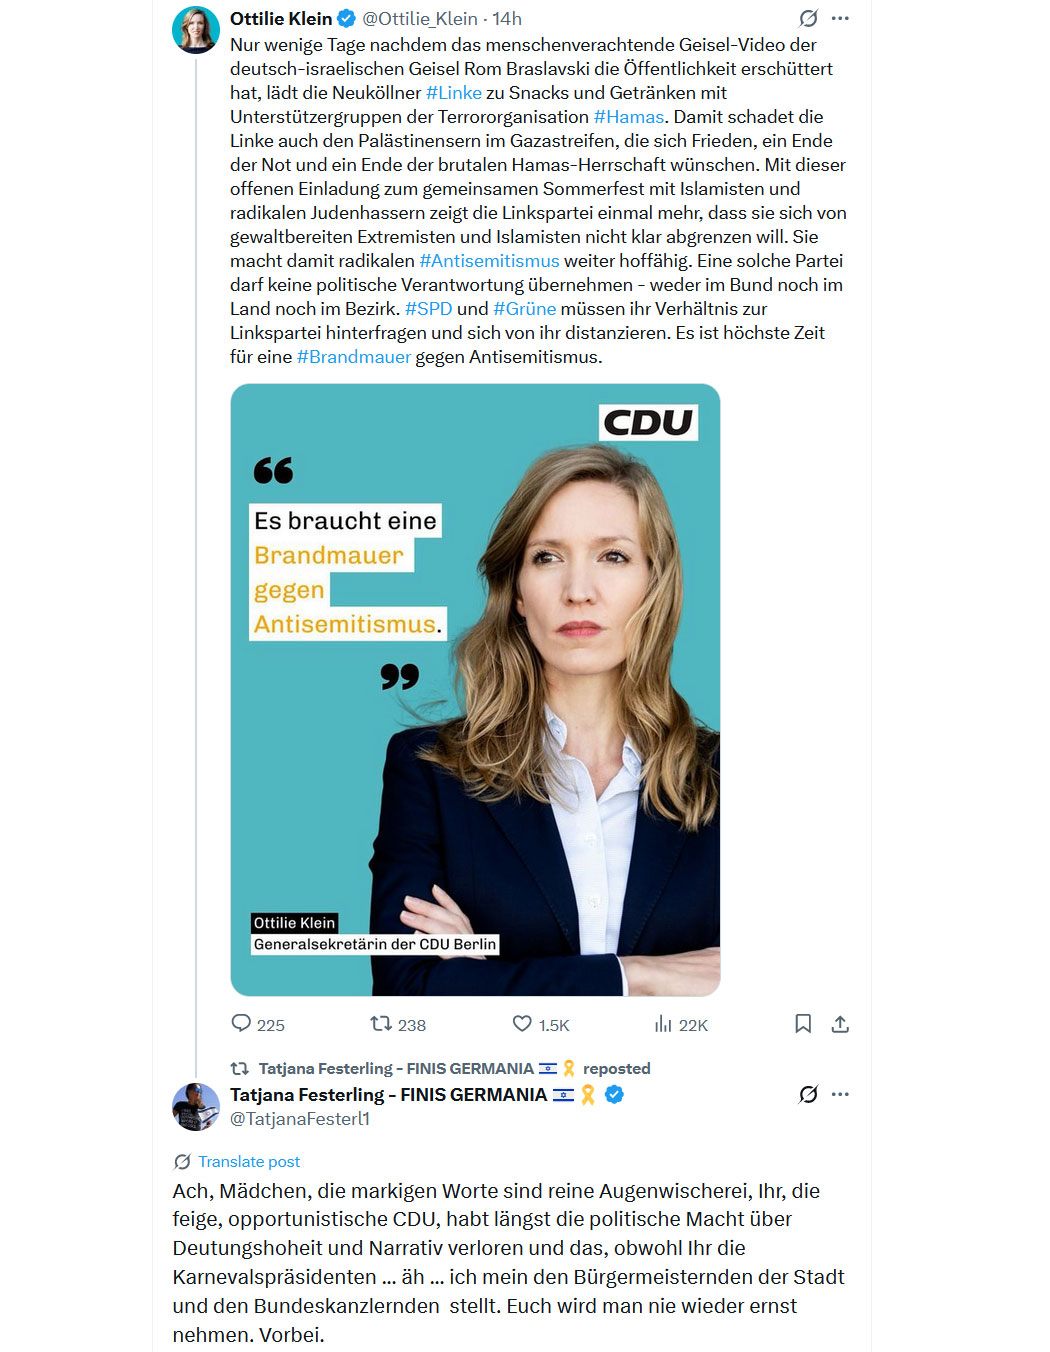Like the post with 1.5K hearts

coord(522,1023)
